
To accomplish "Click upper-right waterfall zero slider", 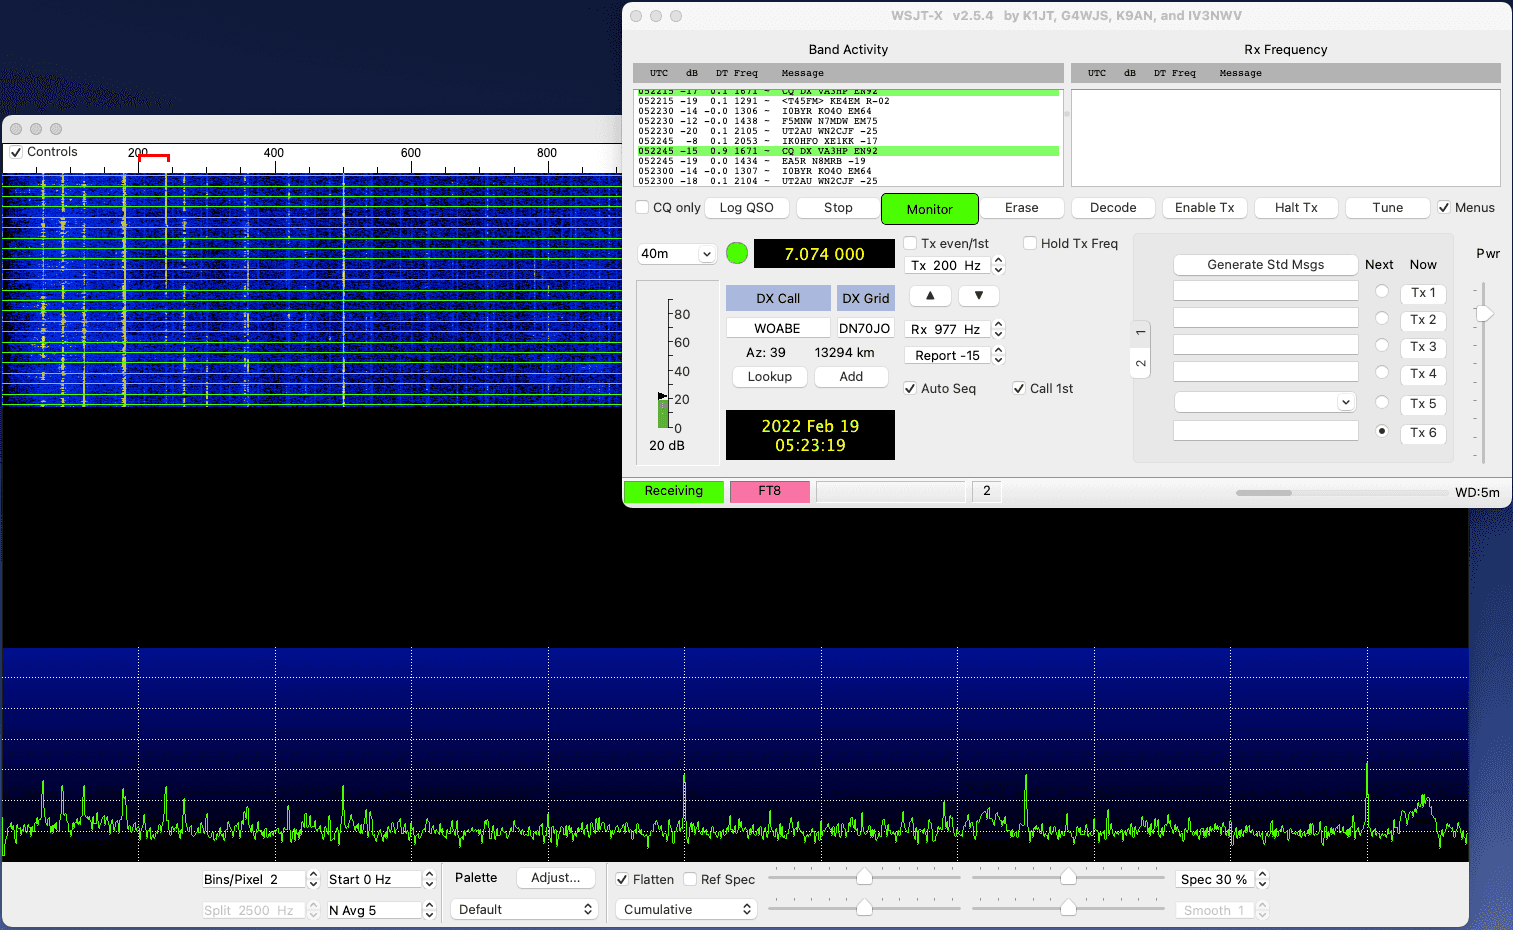I will click(1068, 877).
